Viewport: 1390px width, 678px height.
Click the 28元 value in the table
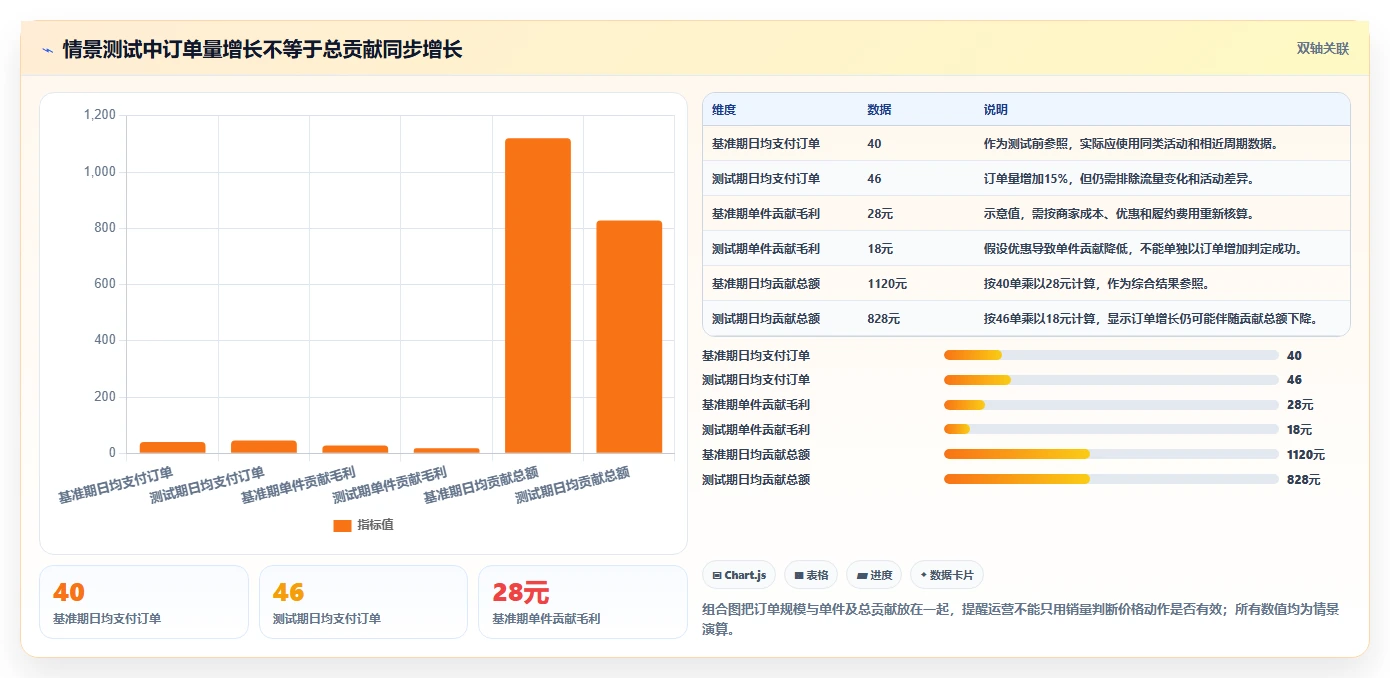pos(880,214)
